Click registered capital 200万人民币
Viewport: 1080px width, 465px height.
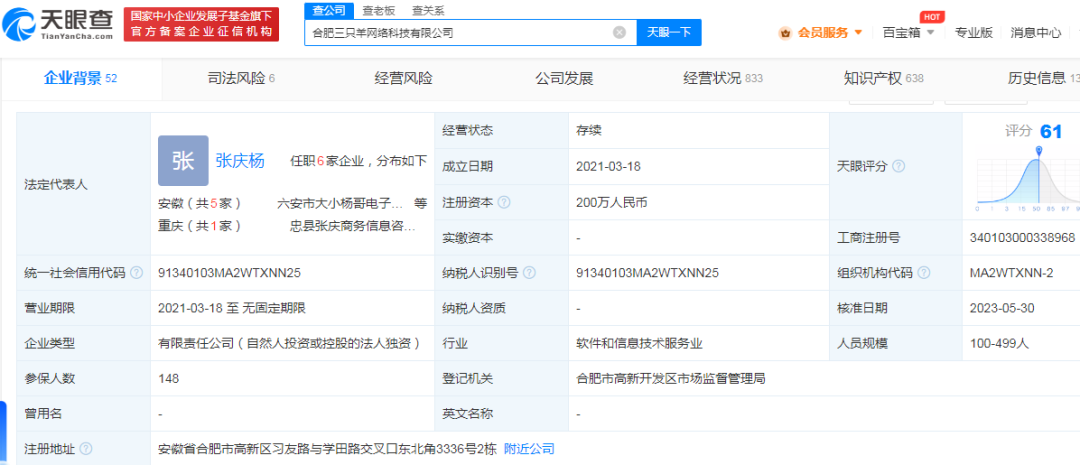click(x=612, y=203)
